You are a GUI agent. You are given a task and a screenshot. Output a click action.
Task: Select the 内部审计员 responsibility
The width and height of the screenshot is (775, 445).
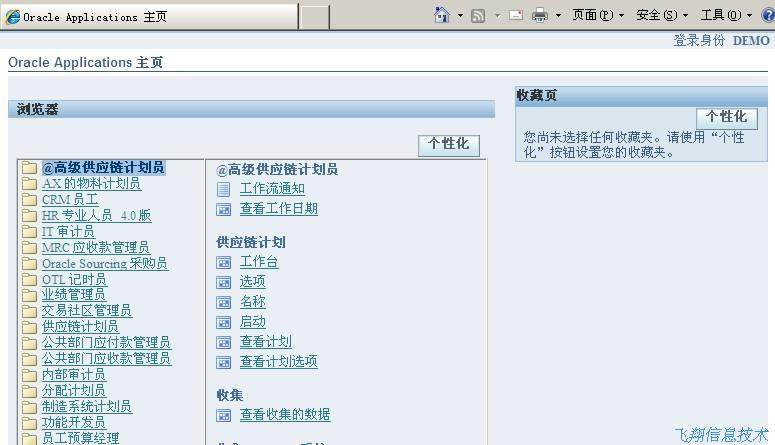74,374
